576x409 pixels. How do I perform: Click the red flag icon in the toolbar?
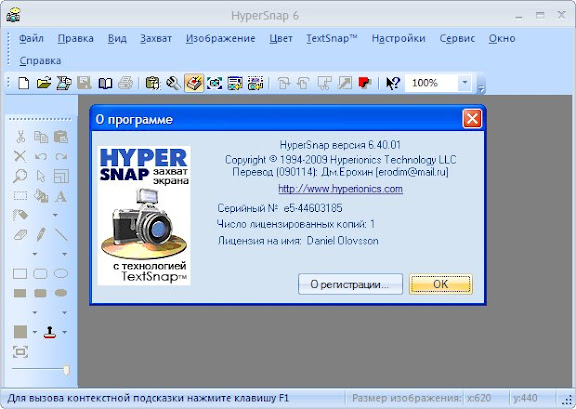[x=365, y=83]
